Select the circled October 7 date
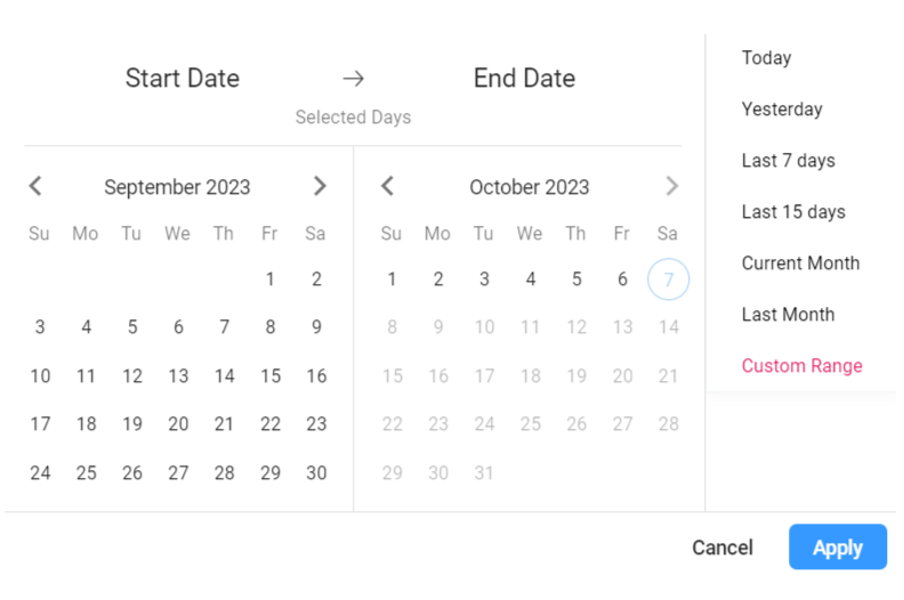Viewport: 904px width, 600px height. coord(668,279)
